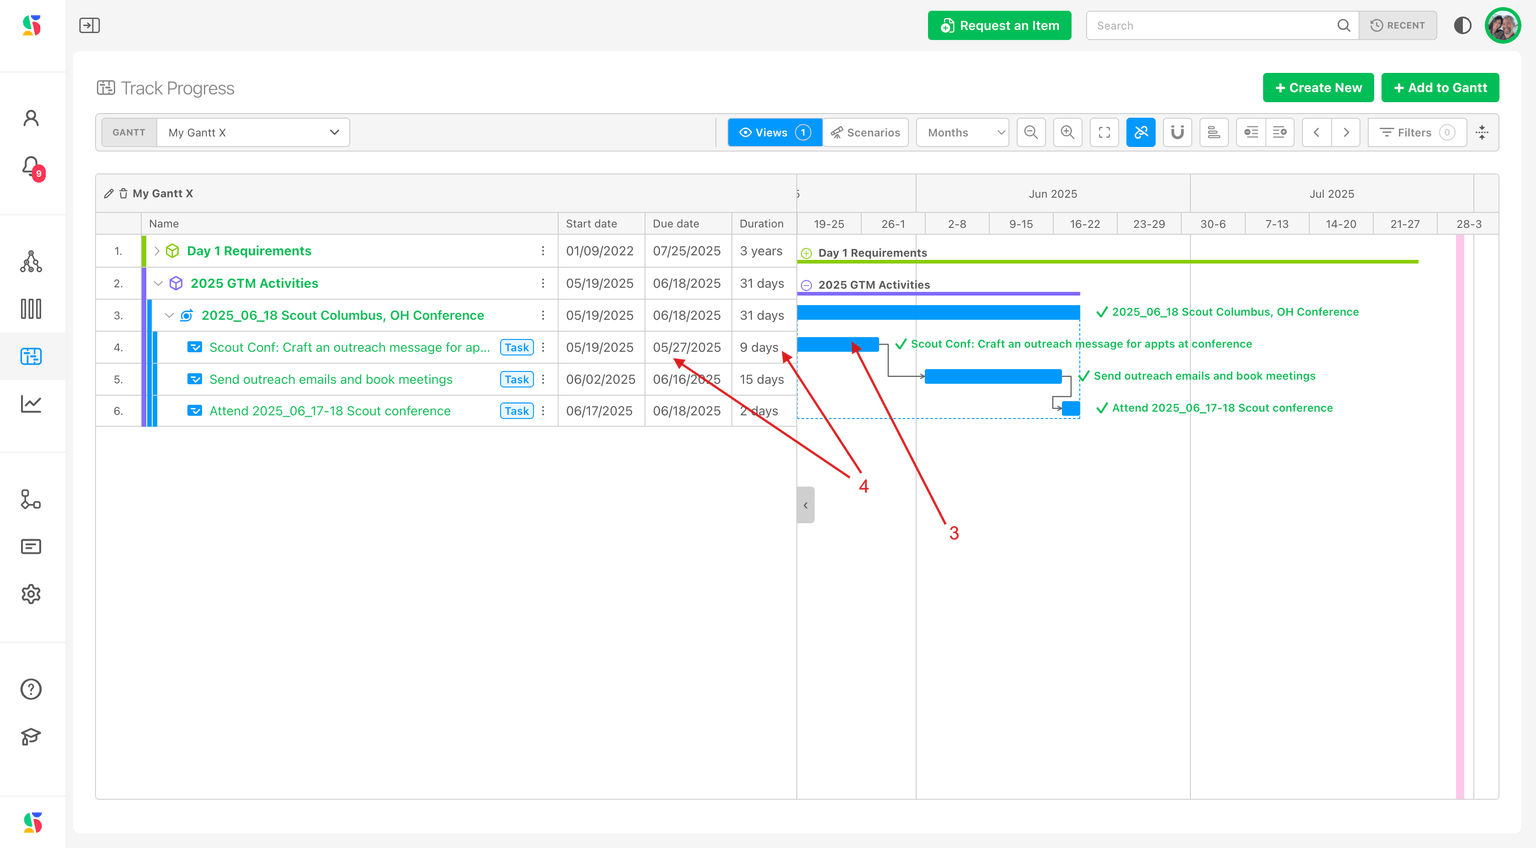
Task: Expand the Day 1 Requirements row
Action: coord(157,251)
